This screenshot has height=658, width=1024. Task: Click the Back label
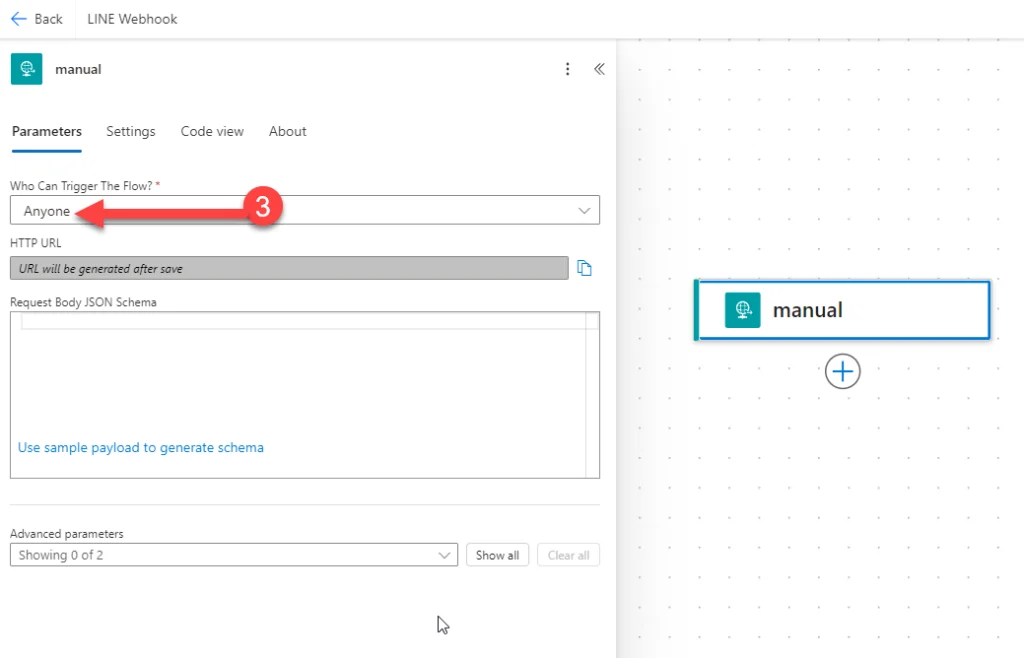click(x=48, y=19)
